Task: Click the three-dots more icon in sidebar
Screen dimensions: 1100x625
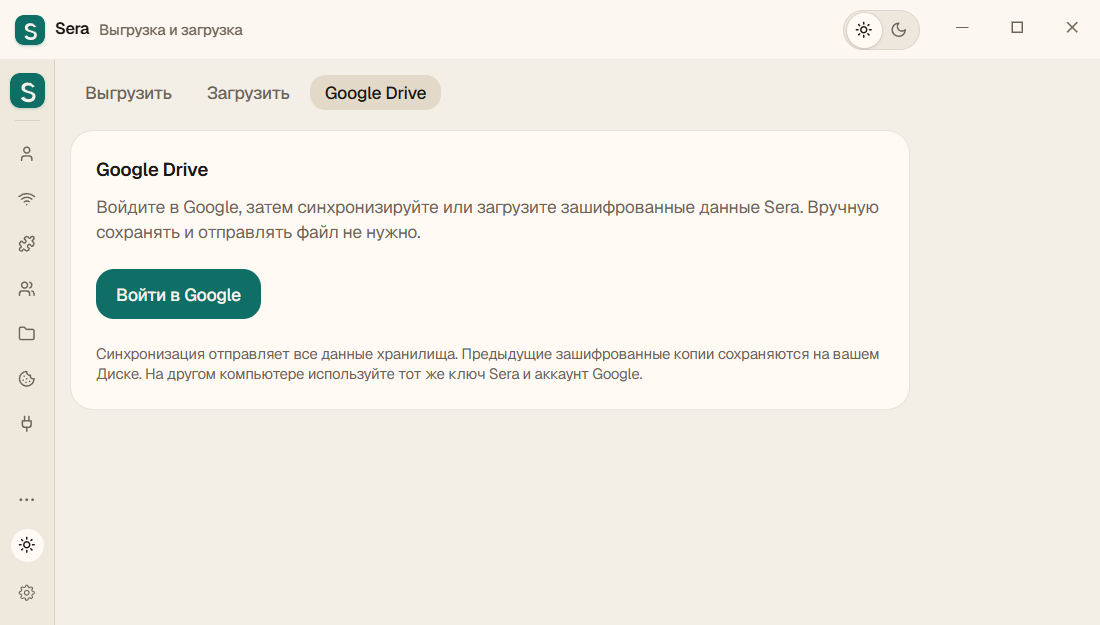Action: [x=27, y=499]
